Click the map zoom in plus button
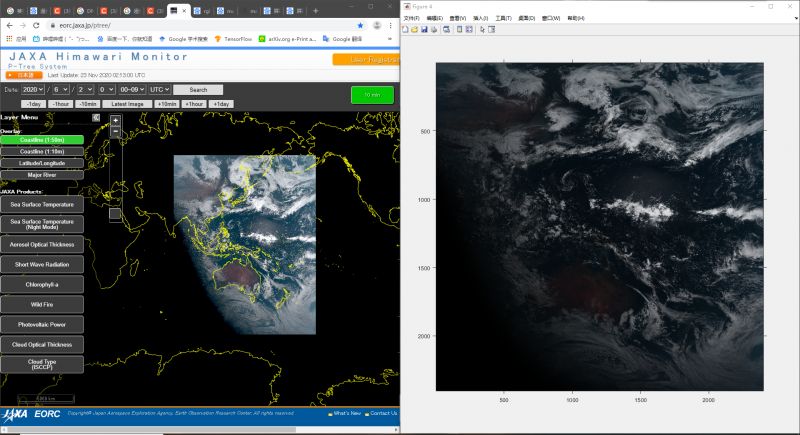The image size is (800, 435). tap(115, 120)
